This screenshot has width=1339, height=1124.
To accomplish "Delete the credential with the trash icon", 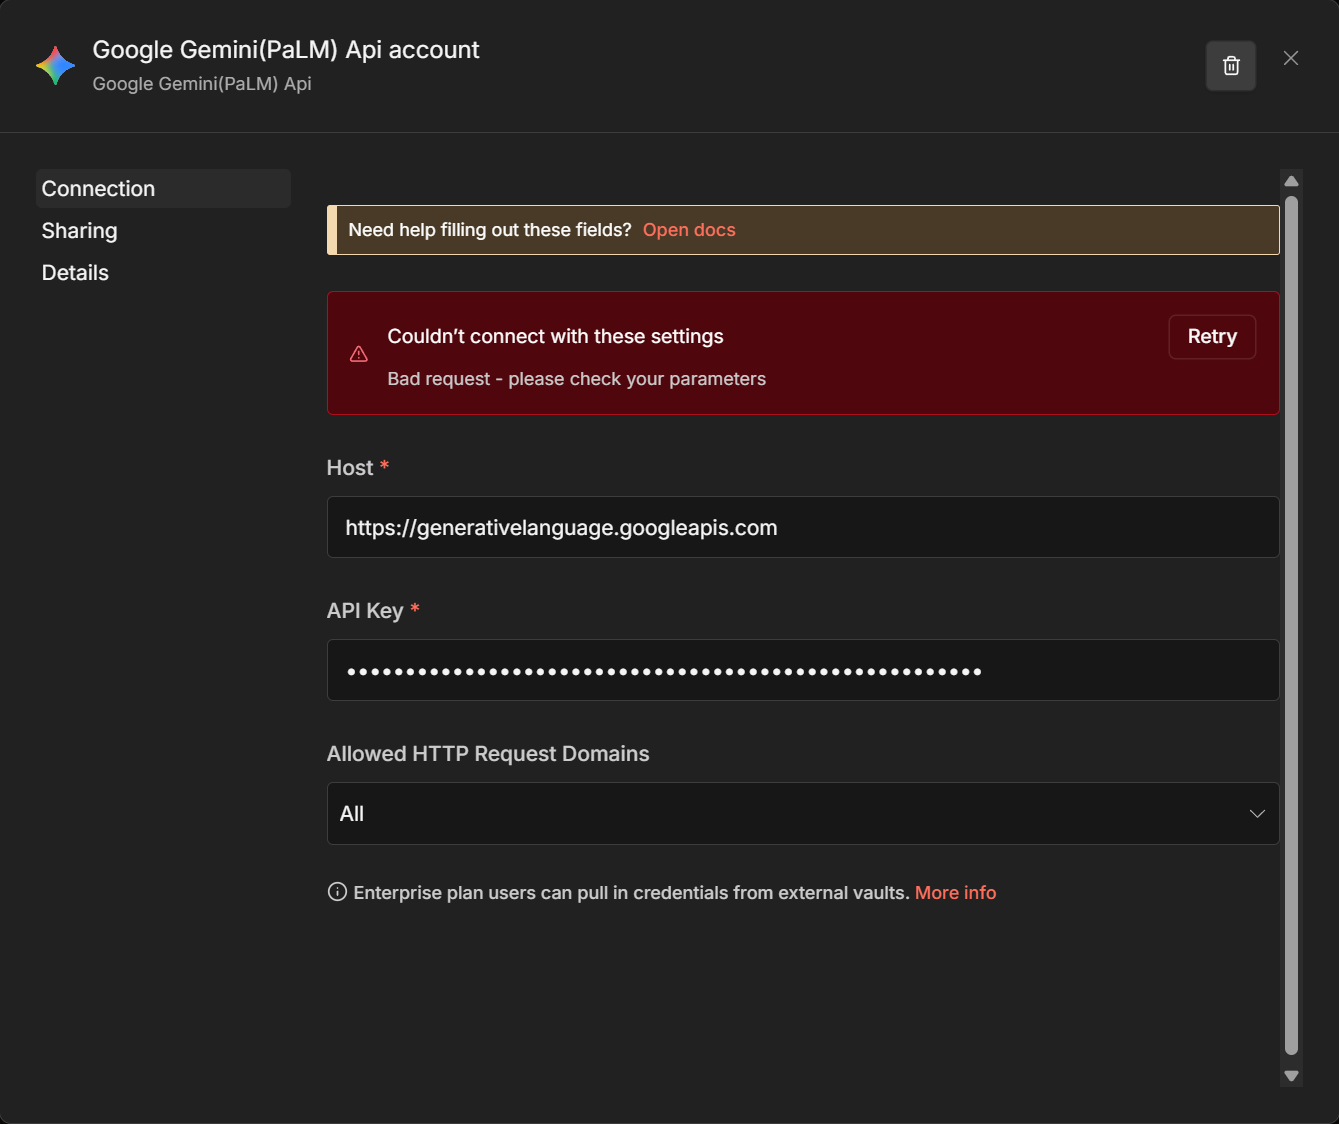I will 1231,66.
